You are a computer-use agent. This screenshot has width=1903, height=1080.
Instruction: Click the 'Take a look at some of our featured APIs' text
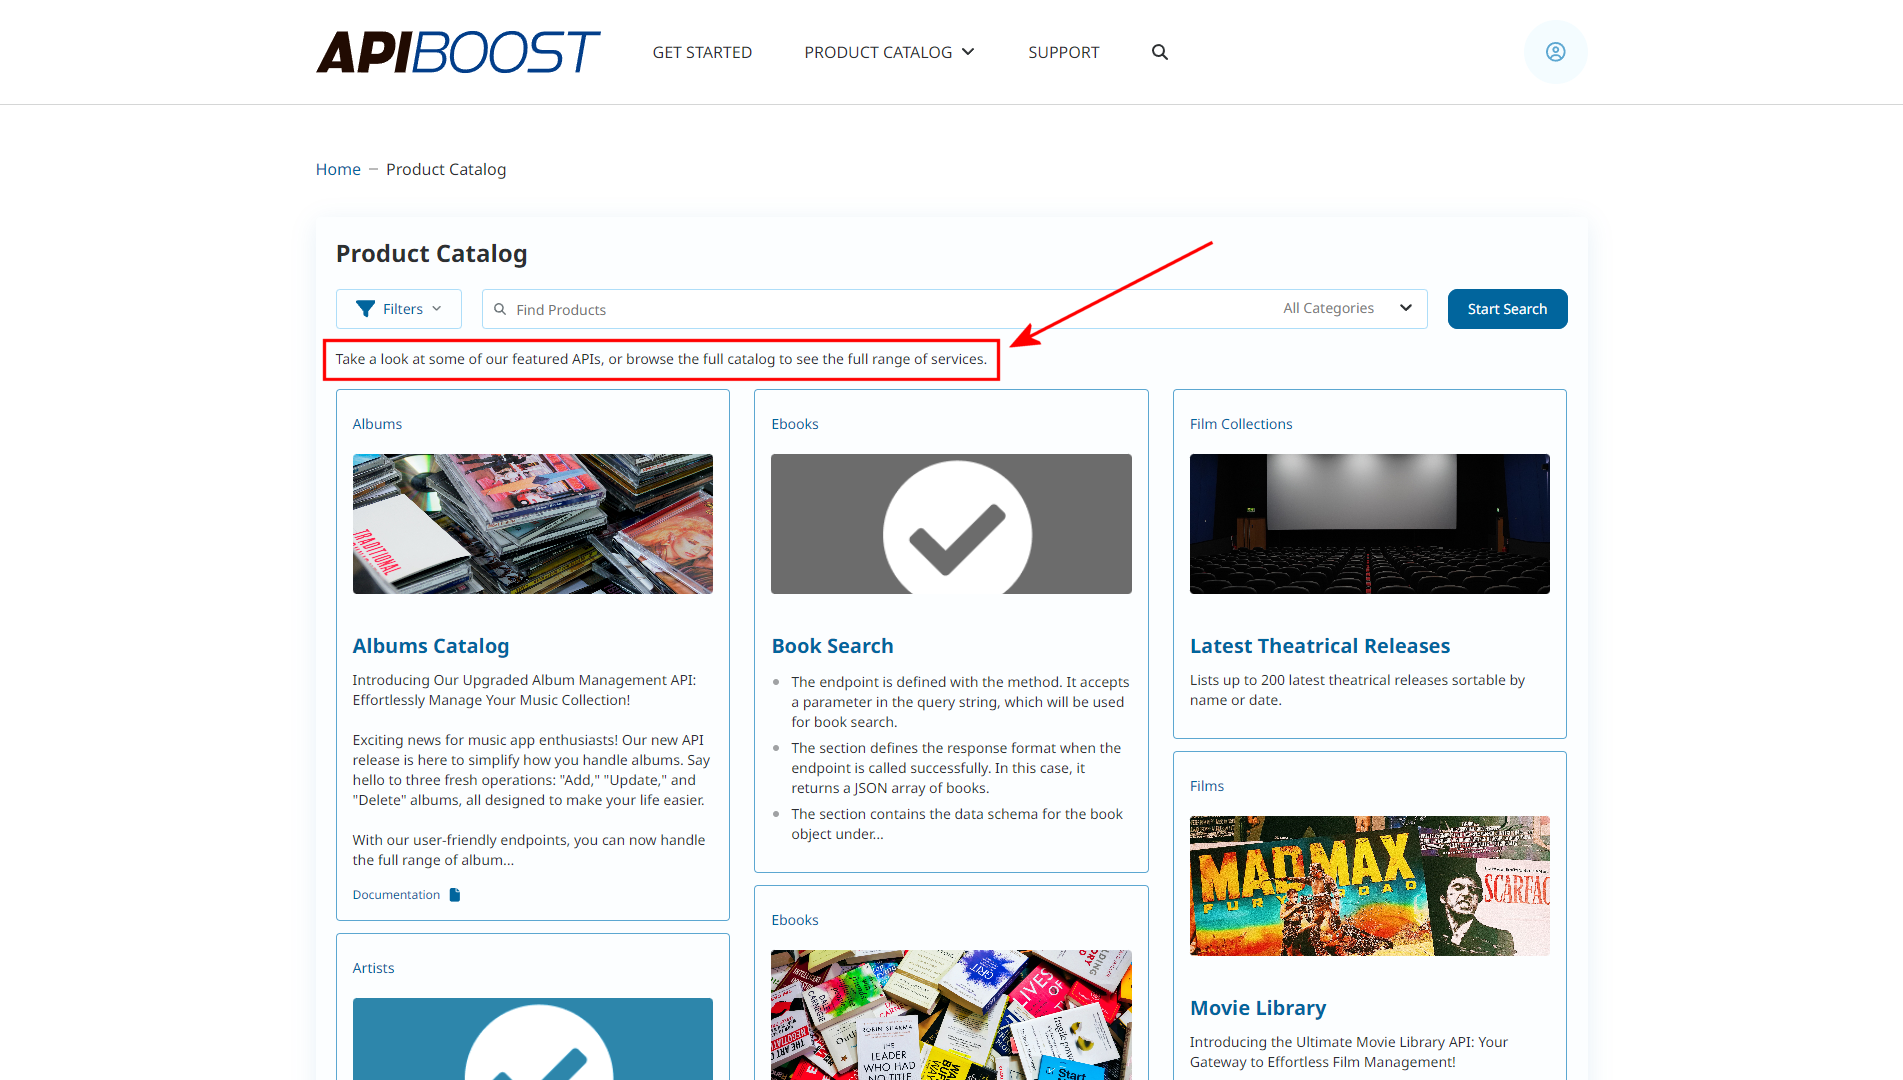tap(661, 359)
